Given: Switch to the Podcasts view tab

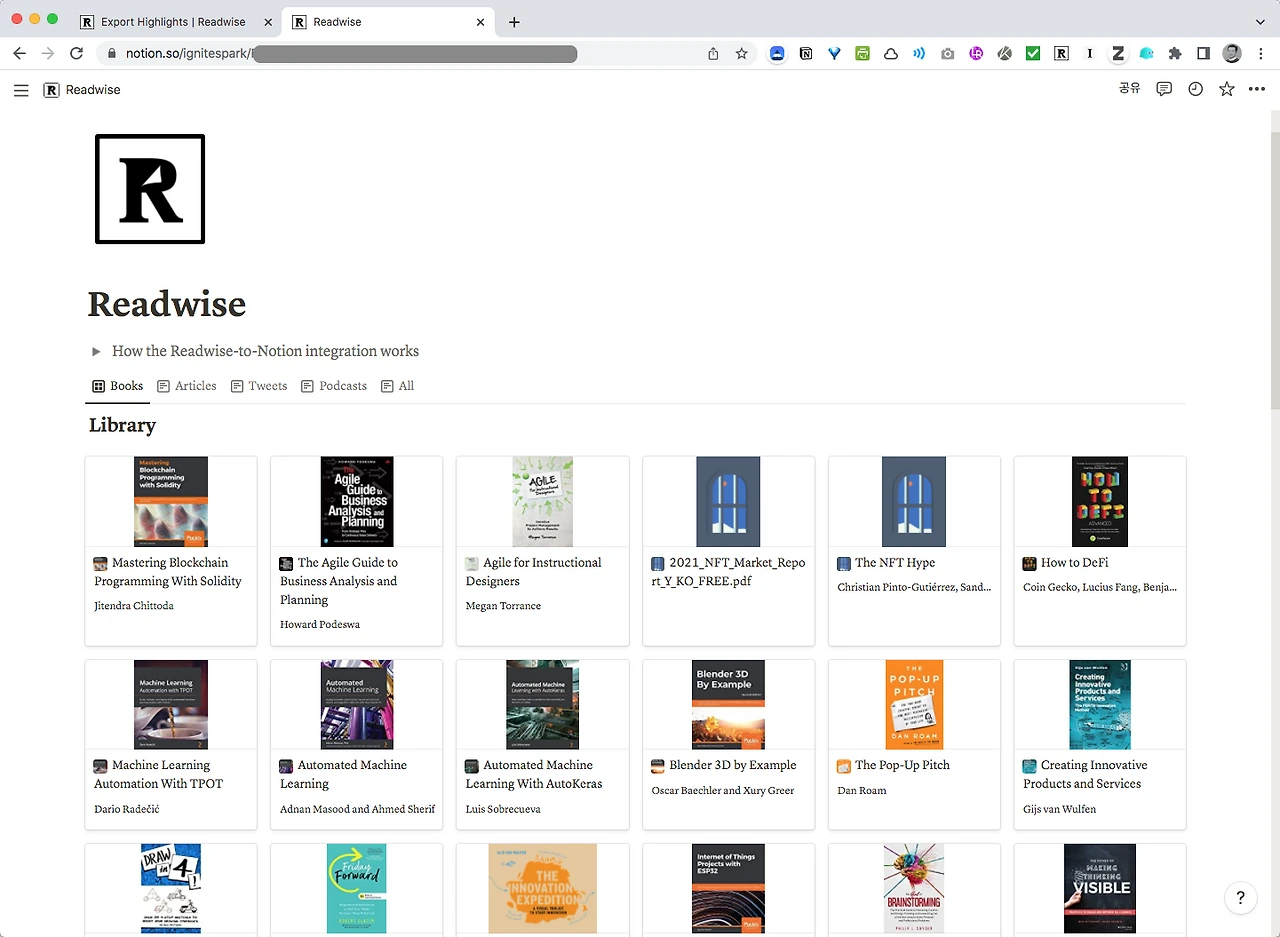Looking at the screenshot, I should pyautogui.click(x=334, y=386).
